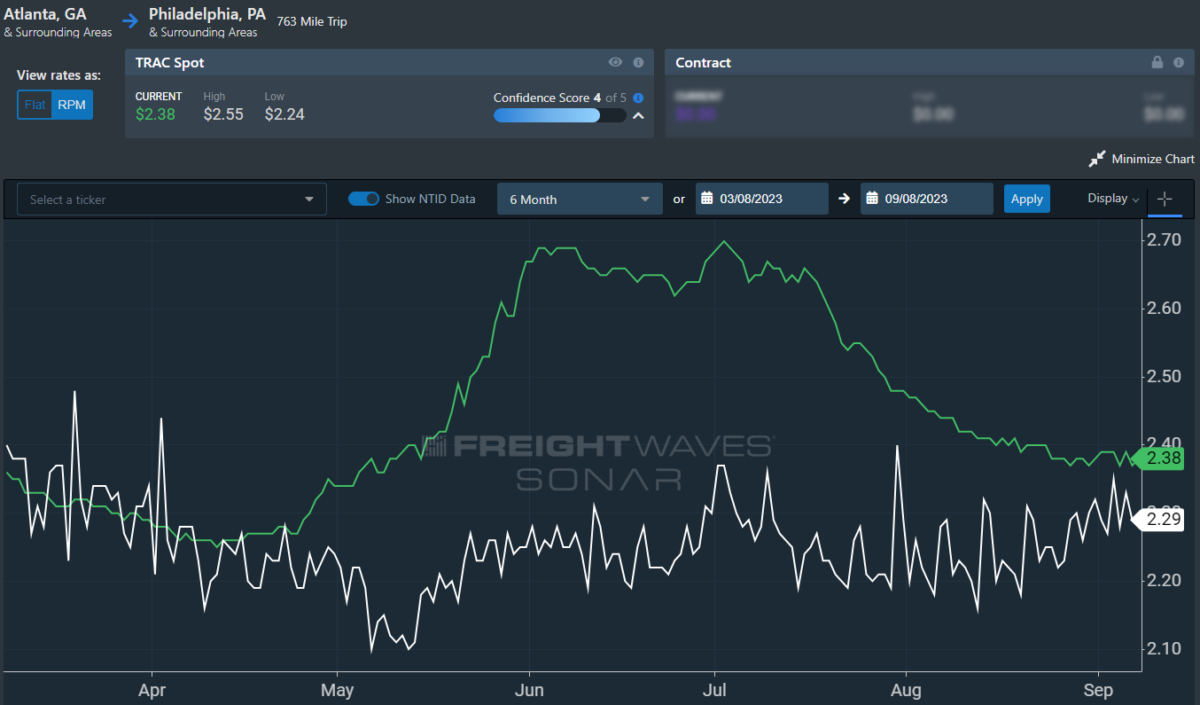
Task: Click the Confidence Score 4 of 5 text
Action: click(560, 98)
